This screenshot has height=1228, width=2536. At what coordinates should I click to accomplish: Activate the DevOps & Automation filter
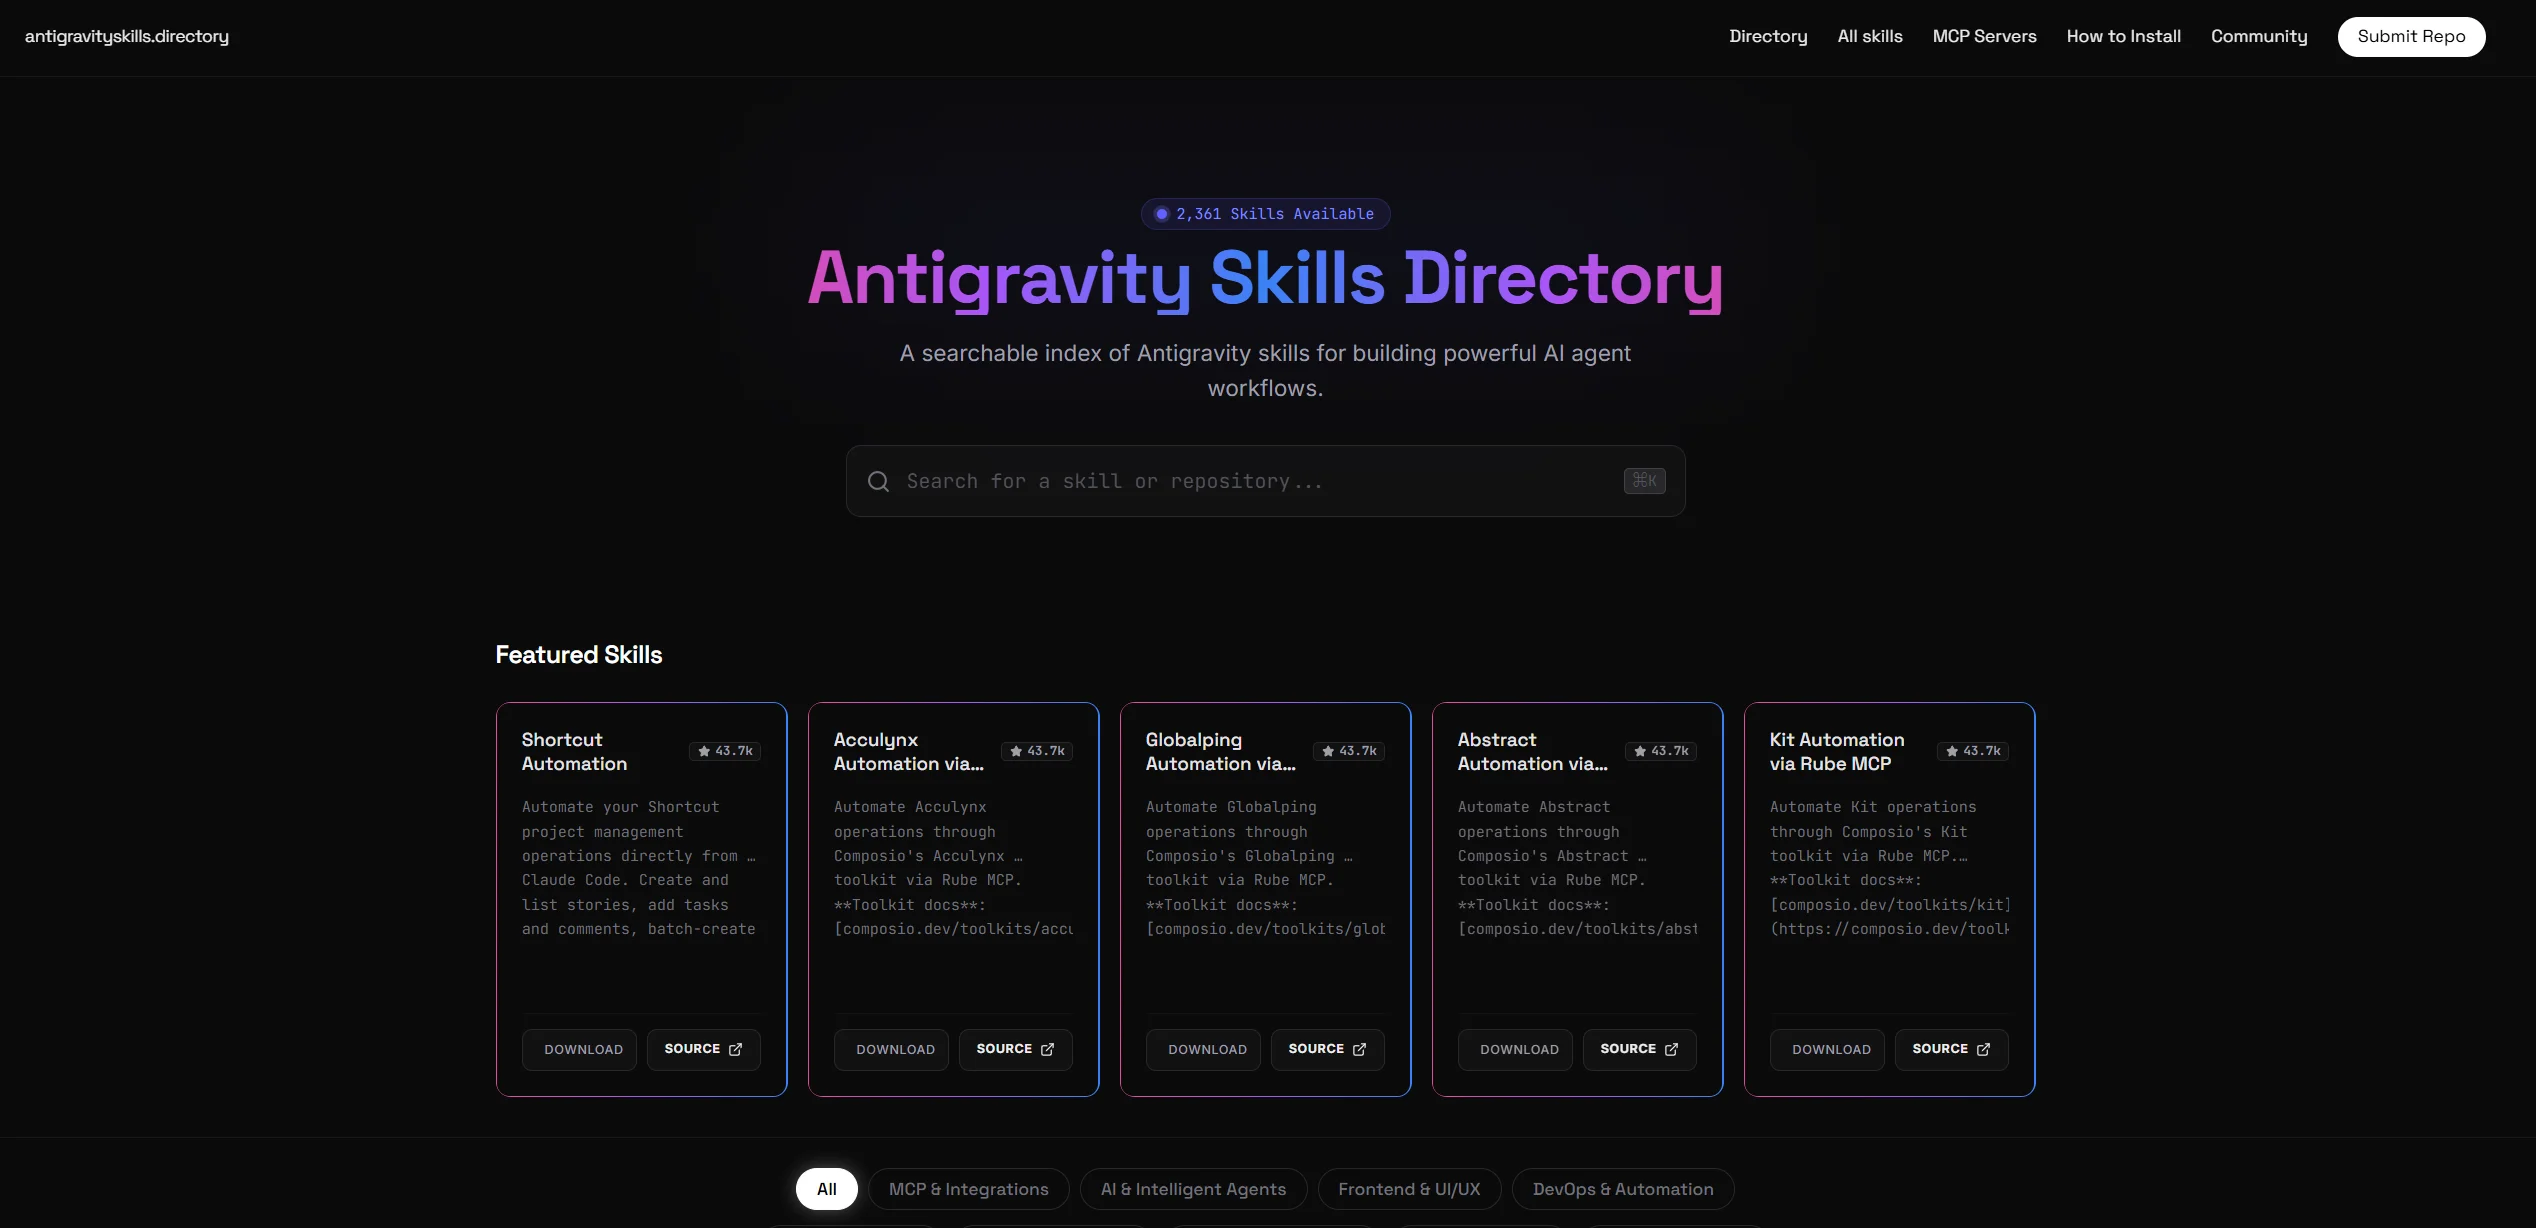[1622, 1189]
